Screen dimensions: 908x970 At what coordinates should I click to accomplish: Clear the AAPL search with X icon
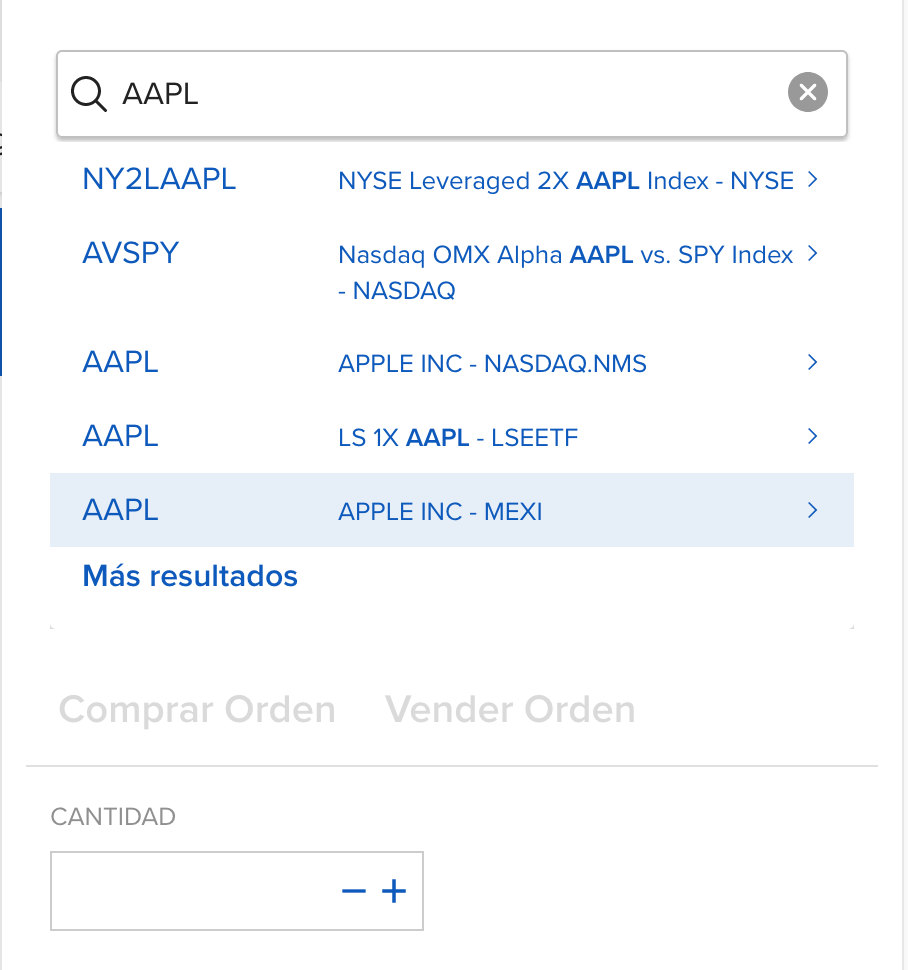point(807,92)
